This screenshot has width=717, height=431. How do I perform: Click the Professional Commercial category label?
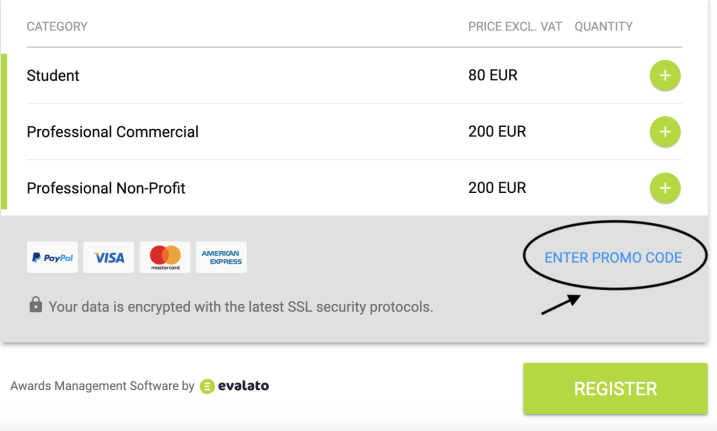(x=112, y=132)
